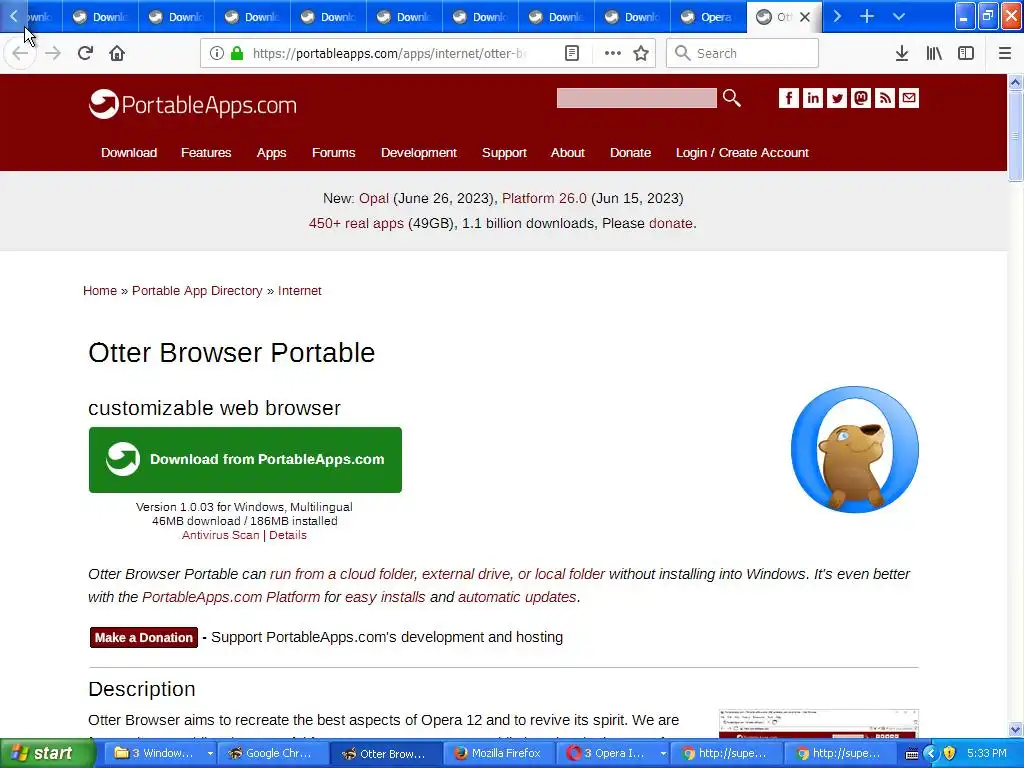Open the Details link under download

(x=287, y=535)
